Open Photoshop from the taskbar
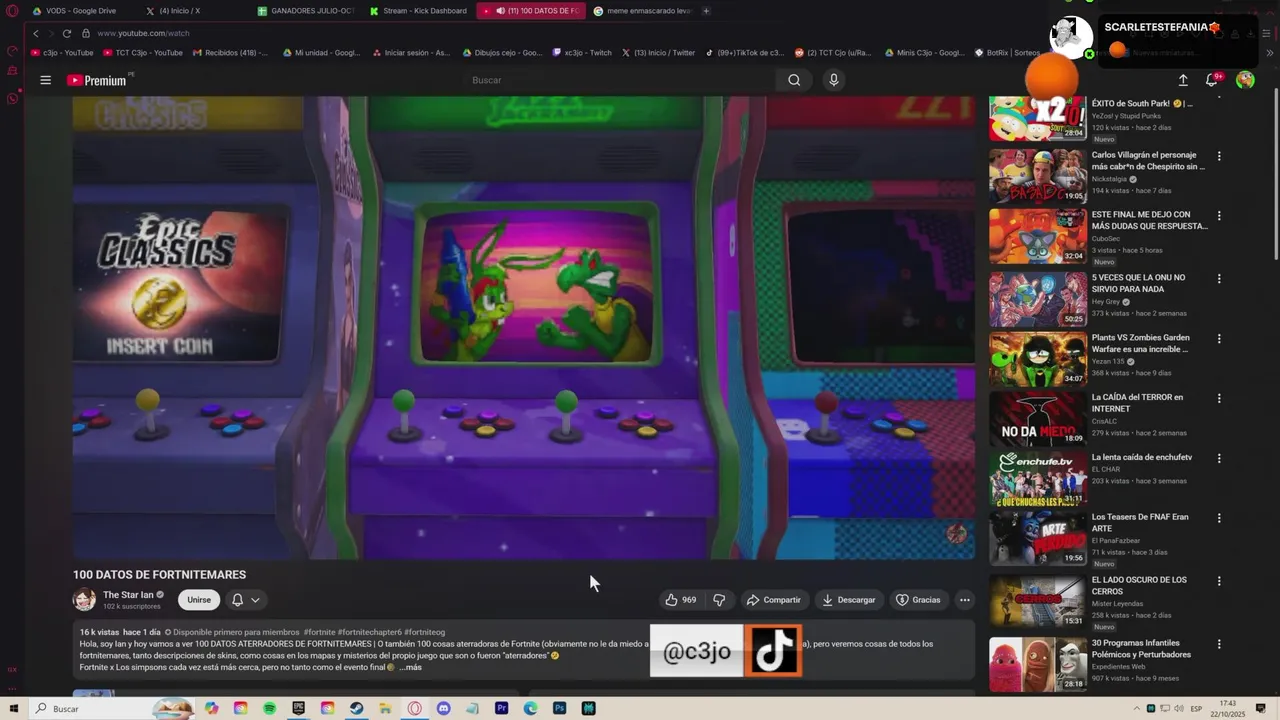This screenshot has width=1280, height=720. pos(559,708)
